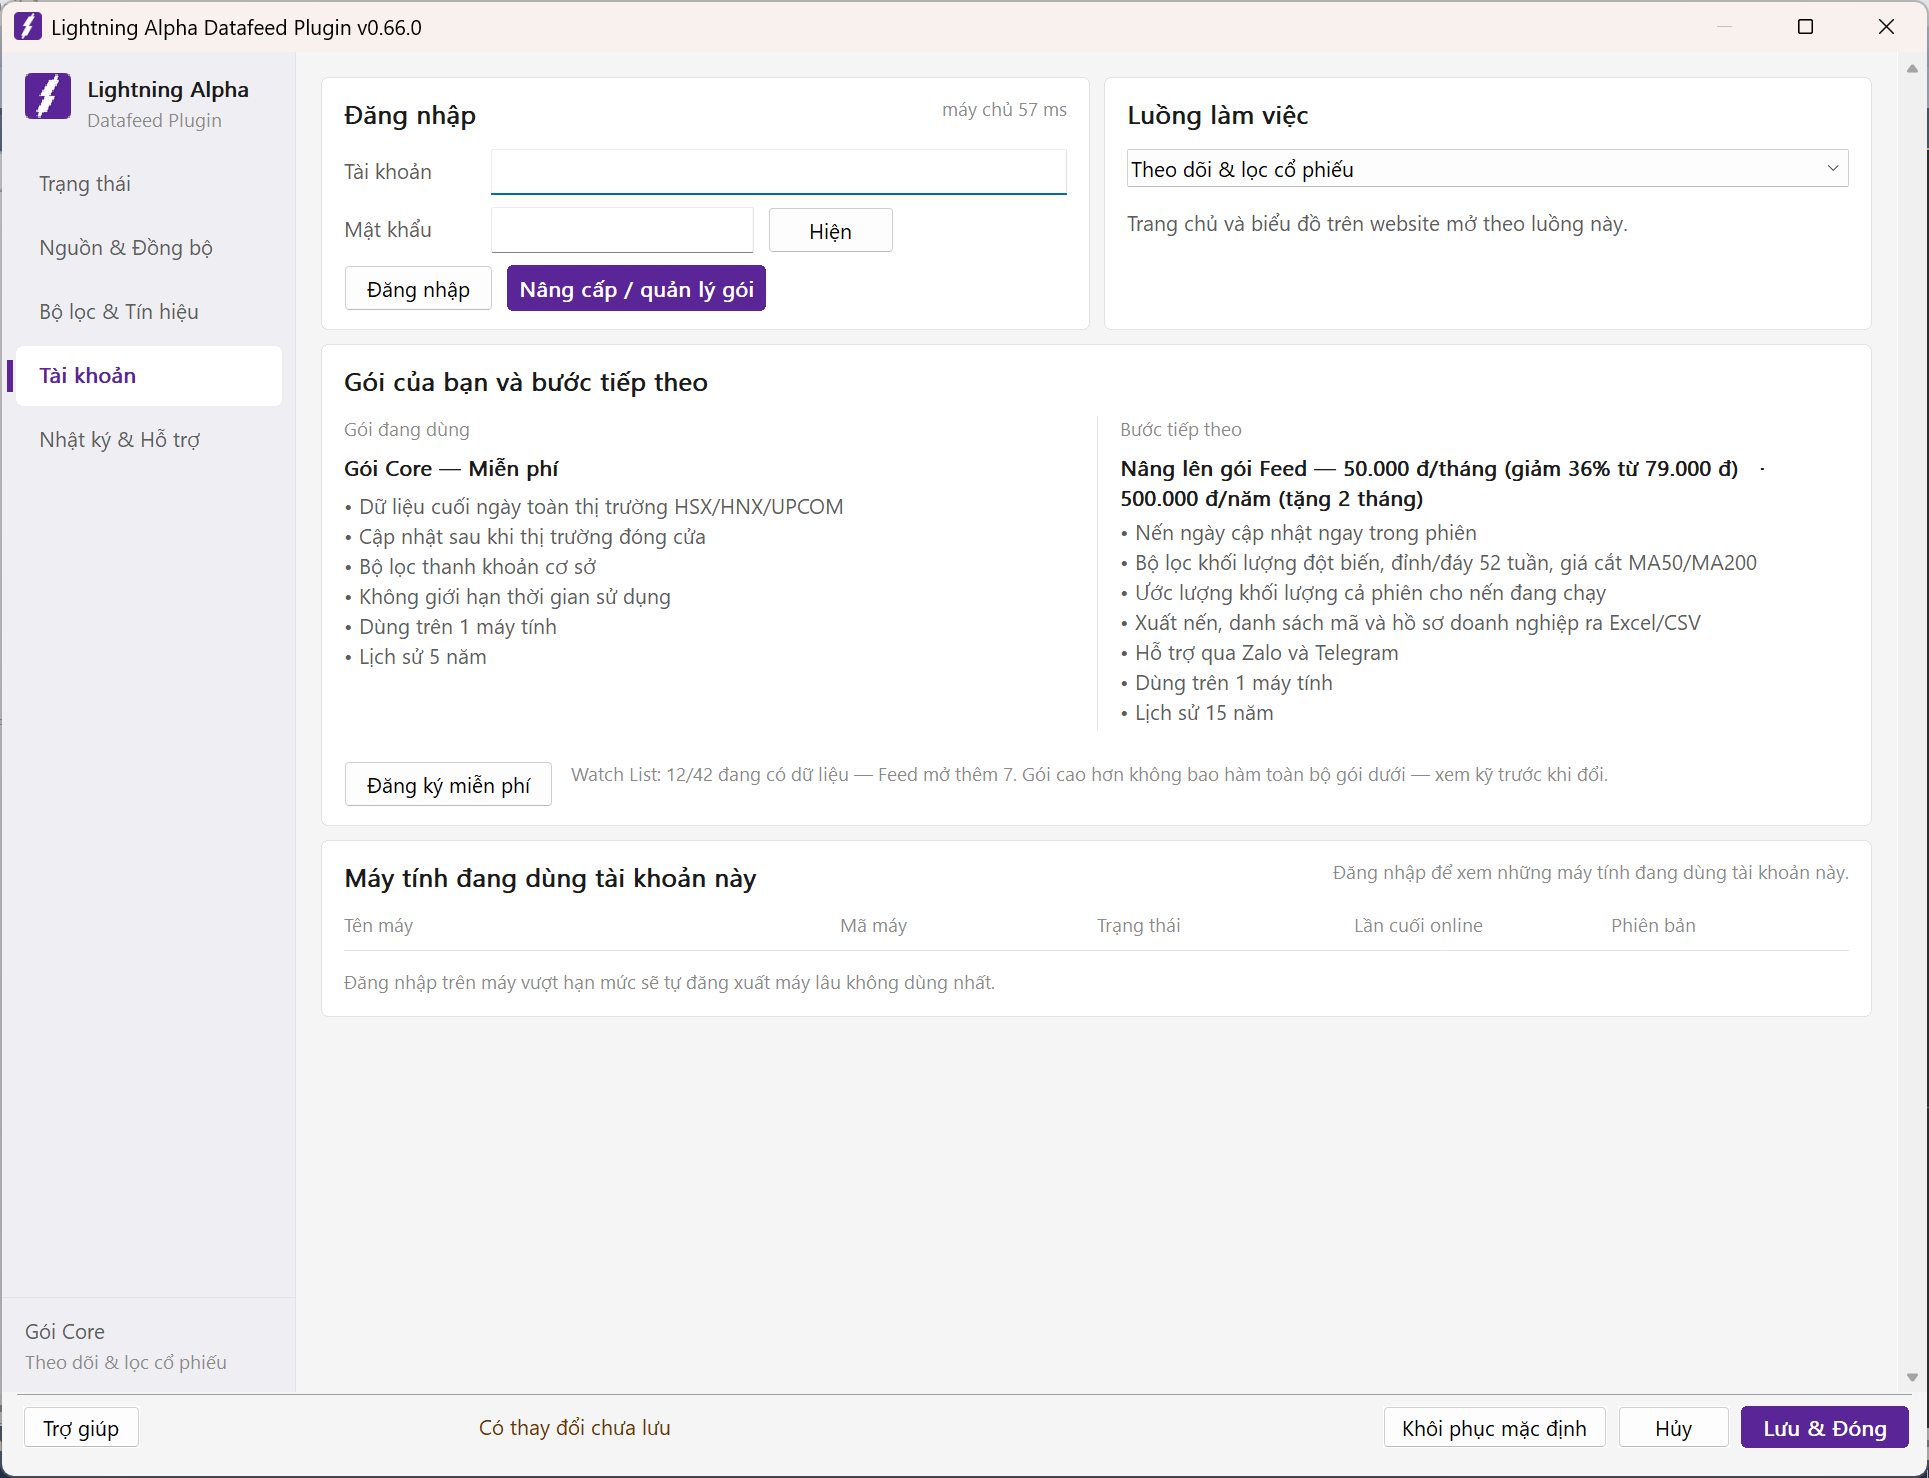The height and width of the screenshot is (1478, 1929).
Task: Click the Phiên bản column header
Action: click(1653, 925)
